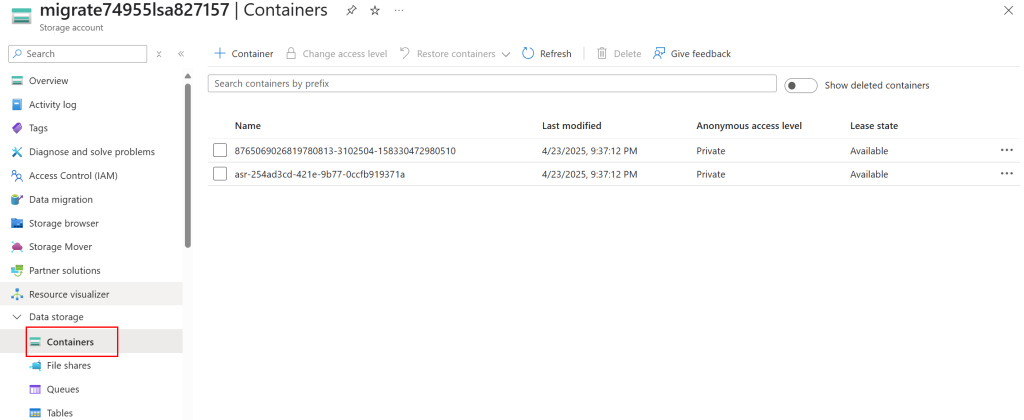Click the Data migration bucket icon
1024x420 pixels.
pyautogui.click(x=17, y=199)
